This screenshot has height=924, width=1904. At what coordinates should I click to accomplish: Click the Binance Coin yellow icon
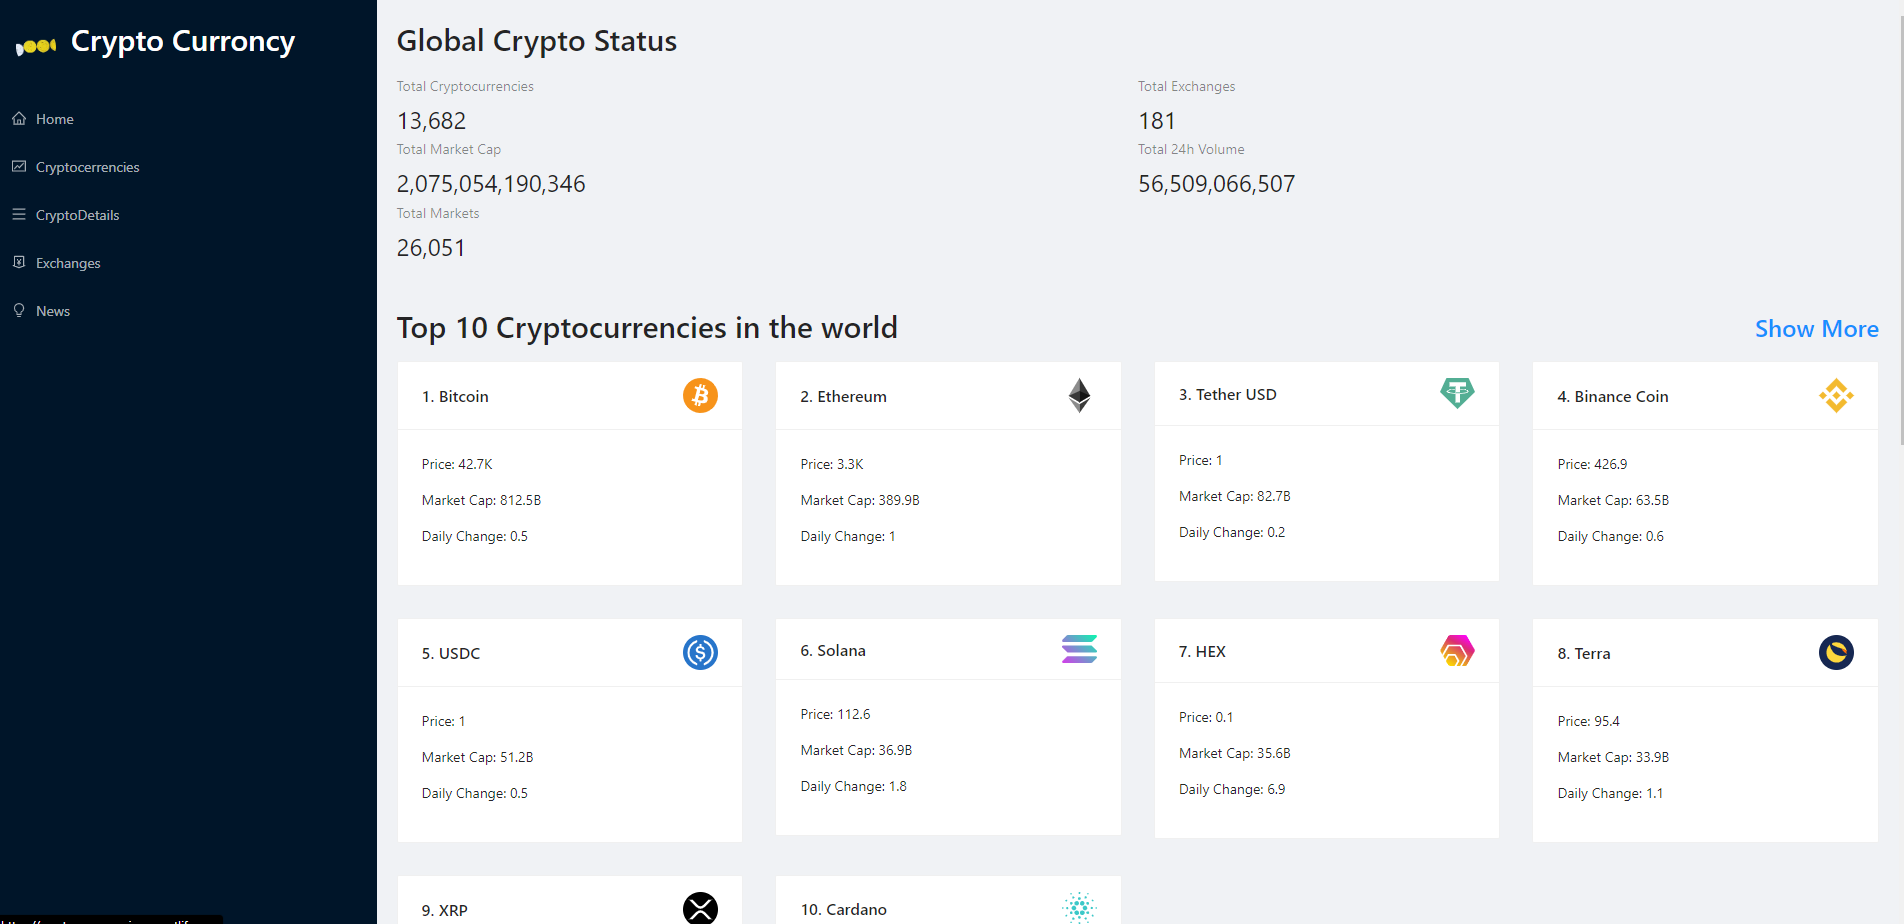(1836, 396)
